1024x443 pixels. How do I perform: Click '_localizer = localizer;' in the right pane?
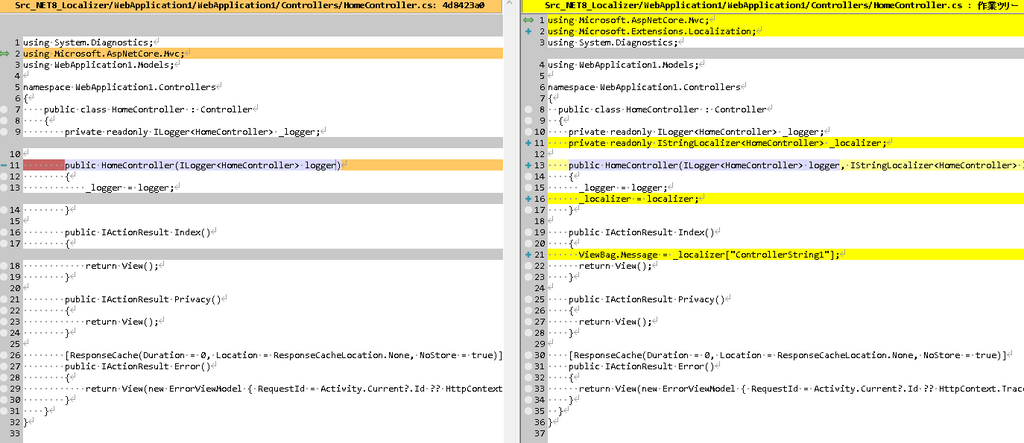coord(638,199)
